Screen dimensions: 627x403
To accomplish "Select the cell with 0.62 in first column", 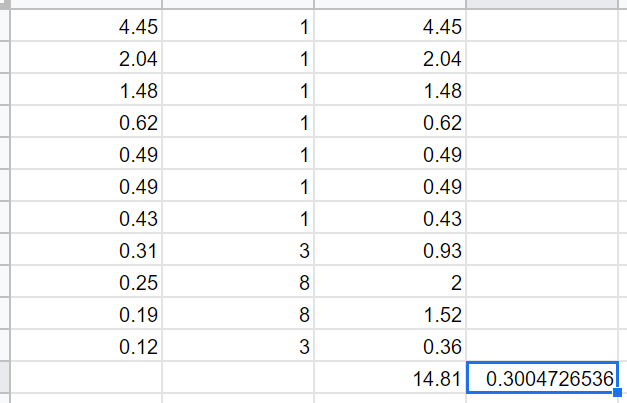I will click(86, 122).
